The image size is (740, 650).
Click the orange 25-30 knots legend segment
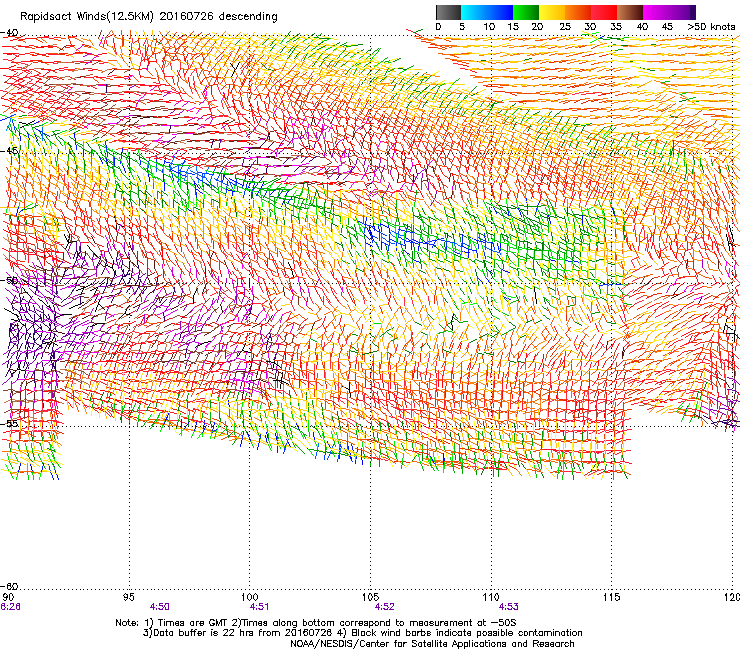coord(578,12)
